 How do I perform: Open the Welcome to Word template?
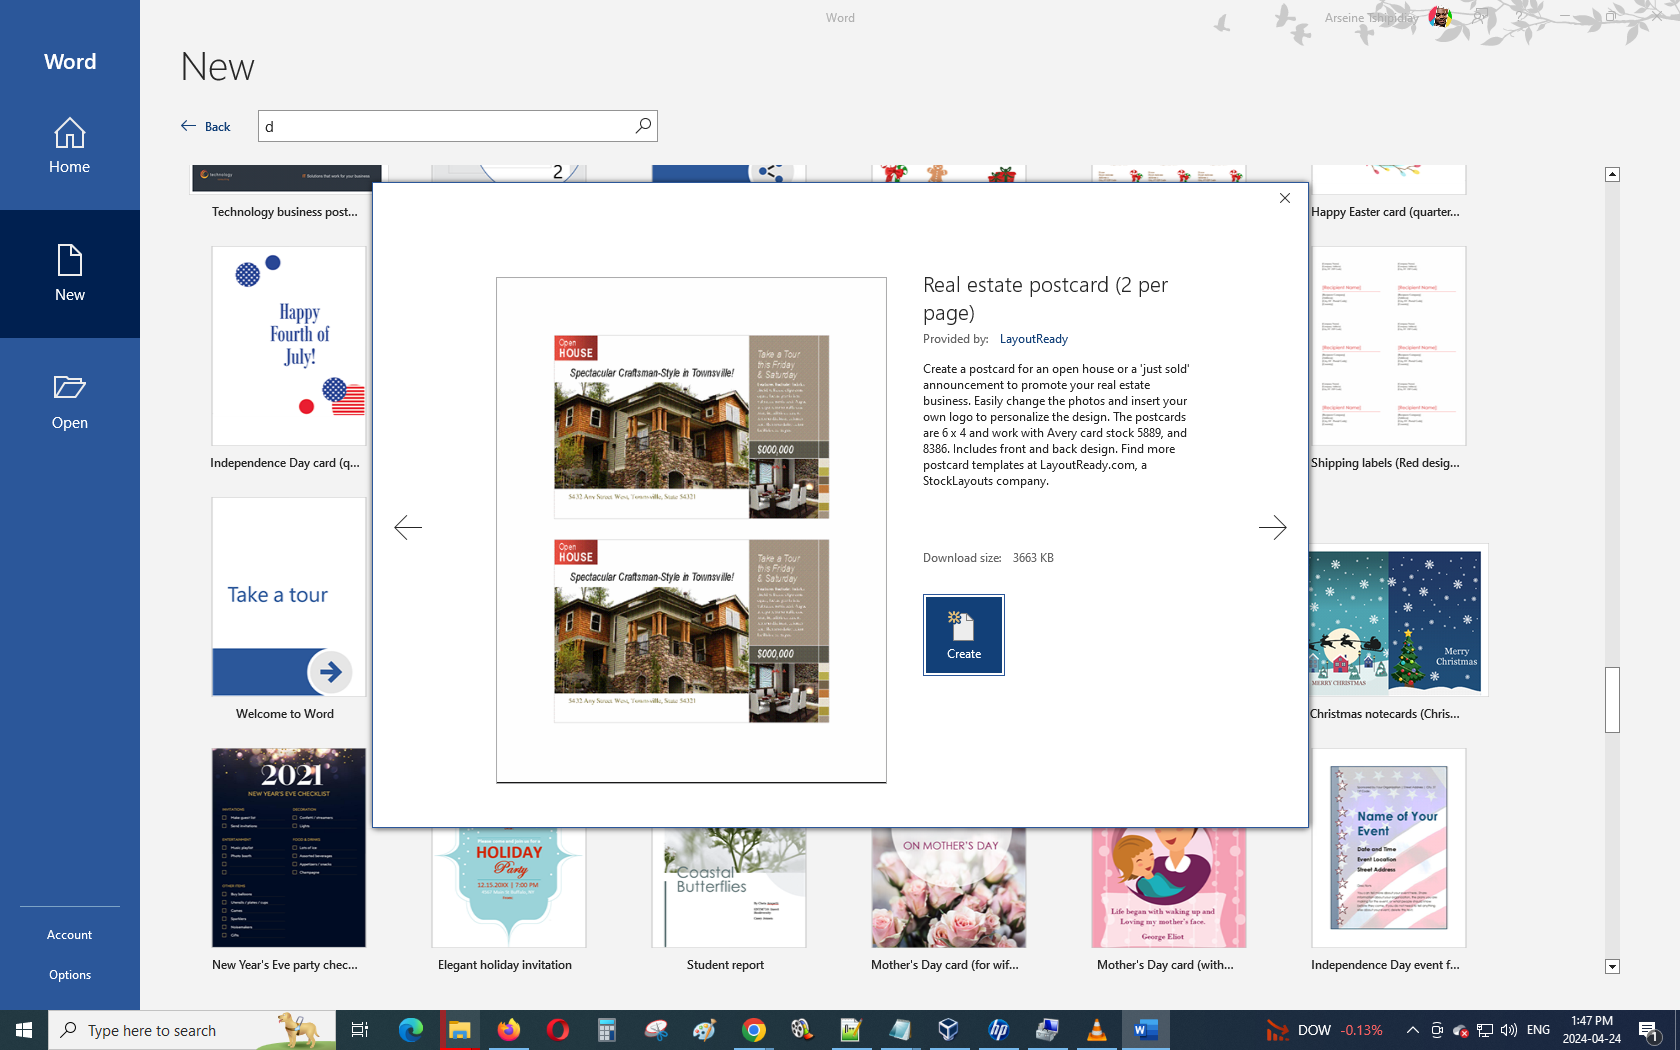pyautogui.click(x=288, y=597)
